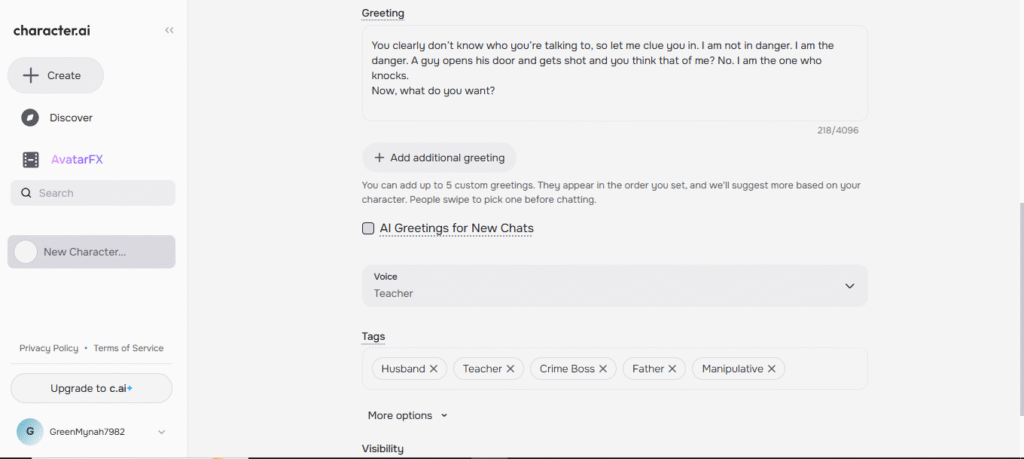1024x459 pixels.
Task: Open the Privacy Policy link
Action: pyautogui.click(x=48, y=348)
